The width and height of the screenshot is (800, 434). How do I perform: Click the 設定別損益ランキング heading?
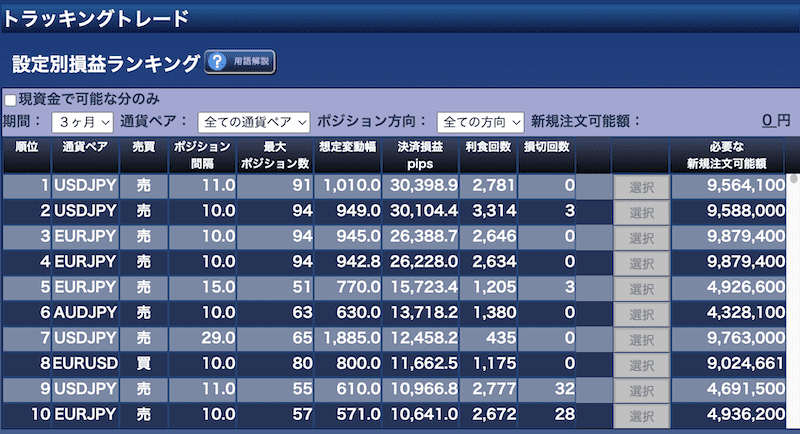coord(106,64)
